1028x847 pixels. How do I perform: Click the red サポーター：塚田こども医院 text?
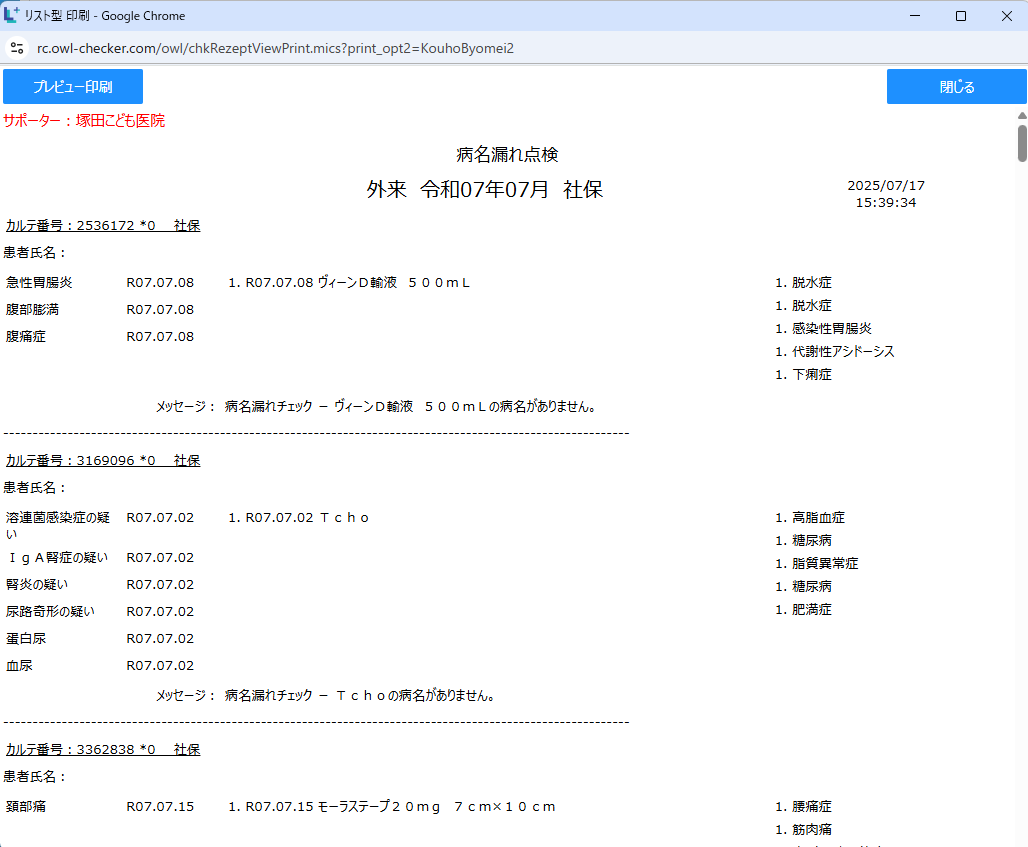[84, 121]
